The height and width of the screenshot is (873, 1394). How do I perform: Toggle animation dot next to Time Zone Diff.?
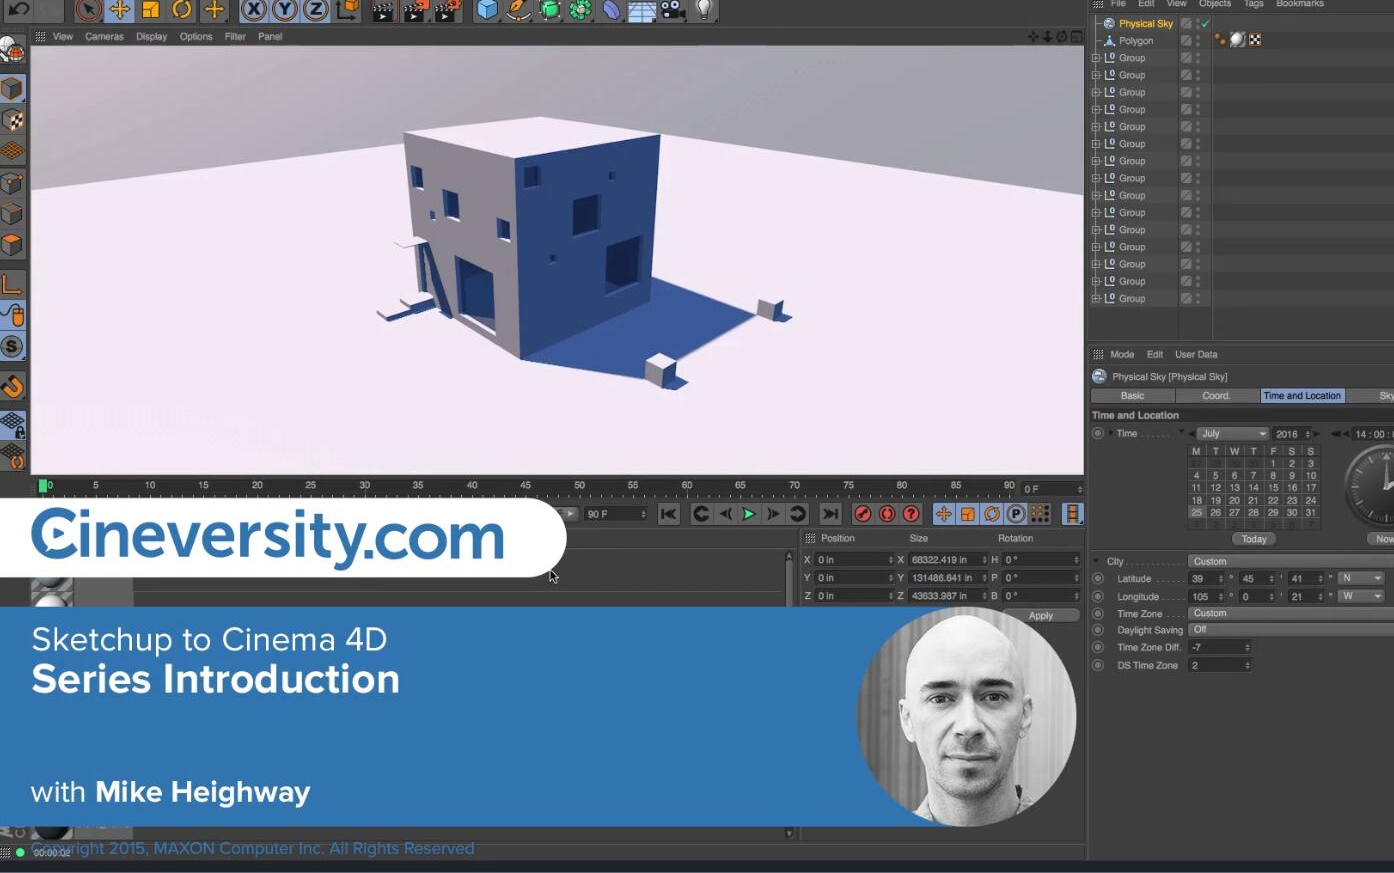(x=1098, y=647)
